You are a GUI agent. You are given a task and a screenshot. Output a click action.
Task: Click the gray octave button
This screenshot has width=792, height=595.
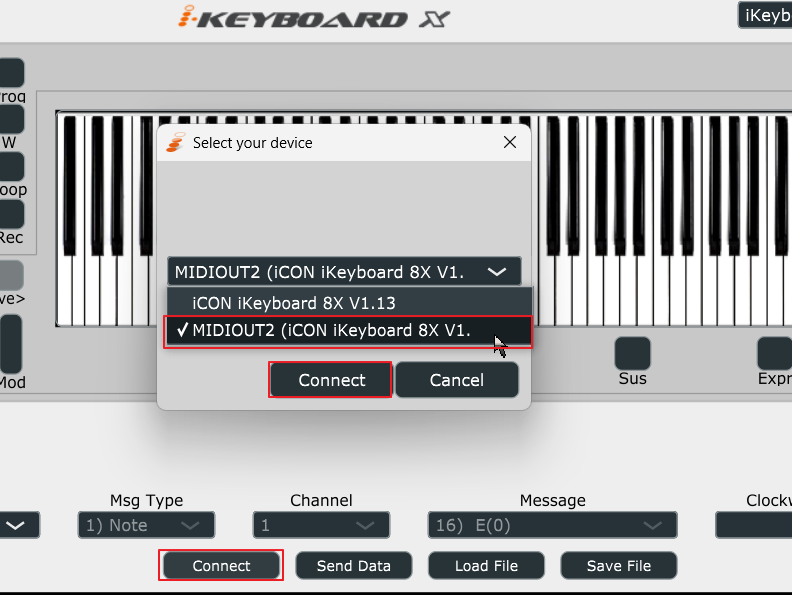click(11, 276)
